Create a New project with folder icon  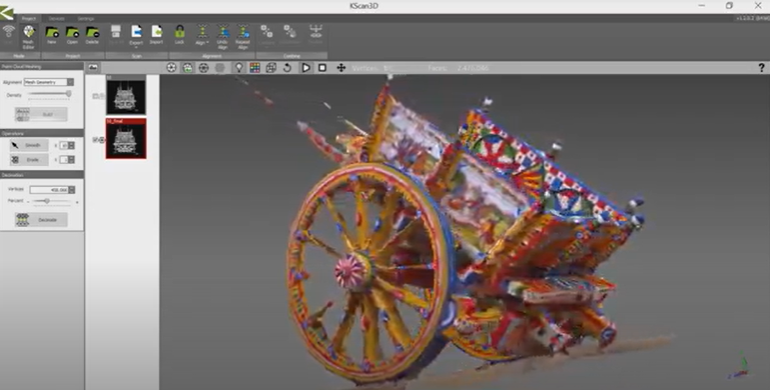point(52,35)
